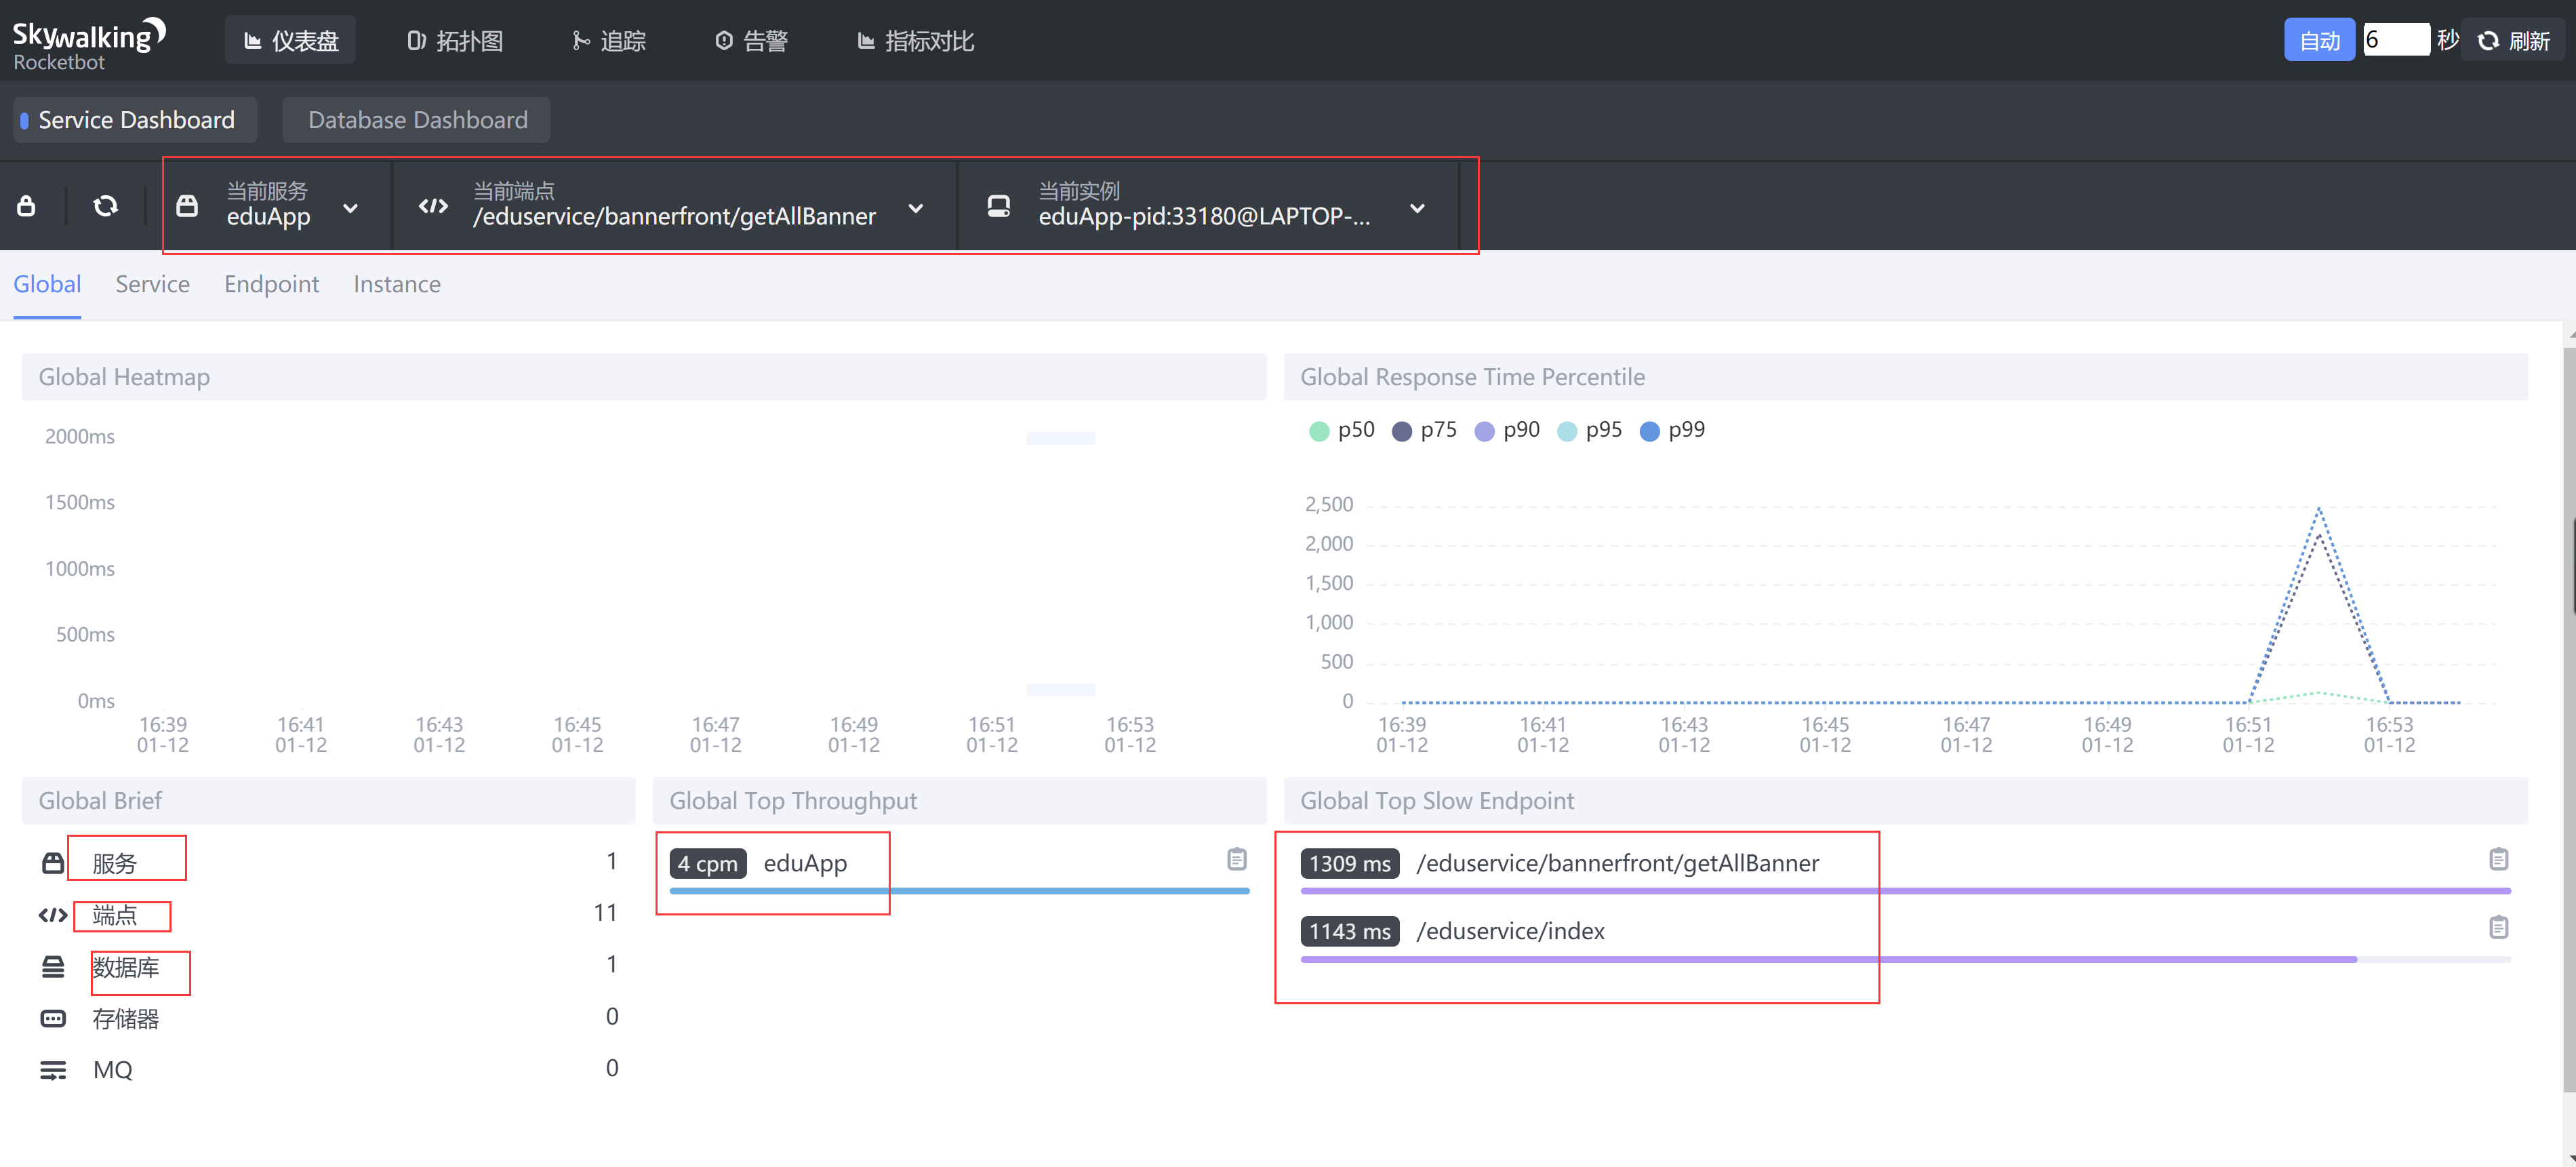Click the reload icon beside lock

point(105,206)
